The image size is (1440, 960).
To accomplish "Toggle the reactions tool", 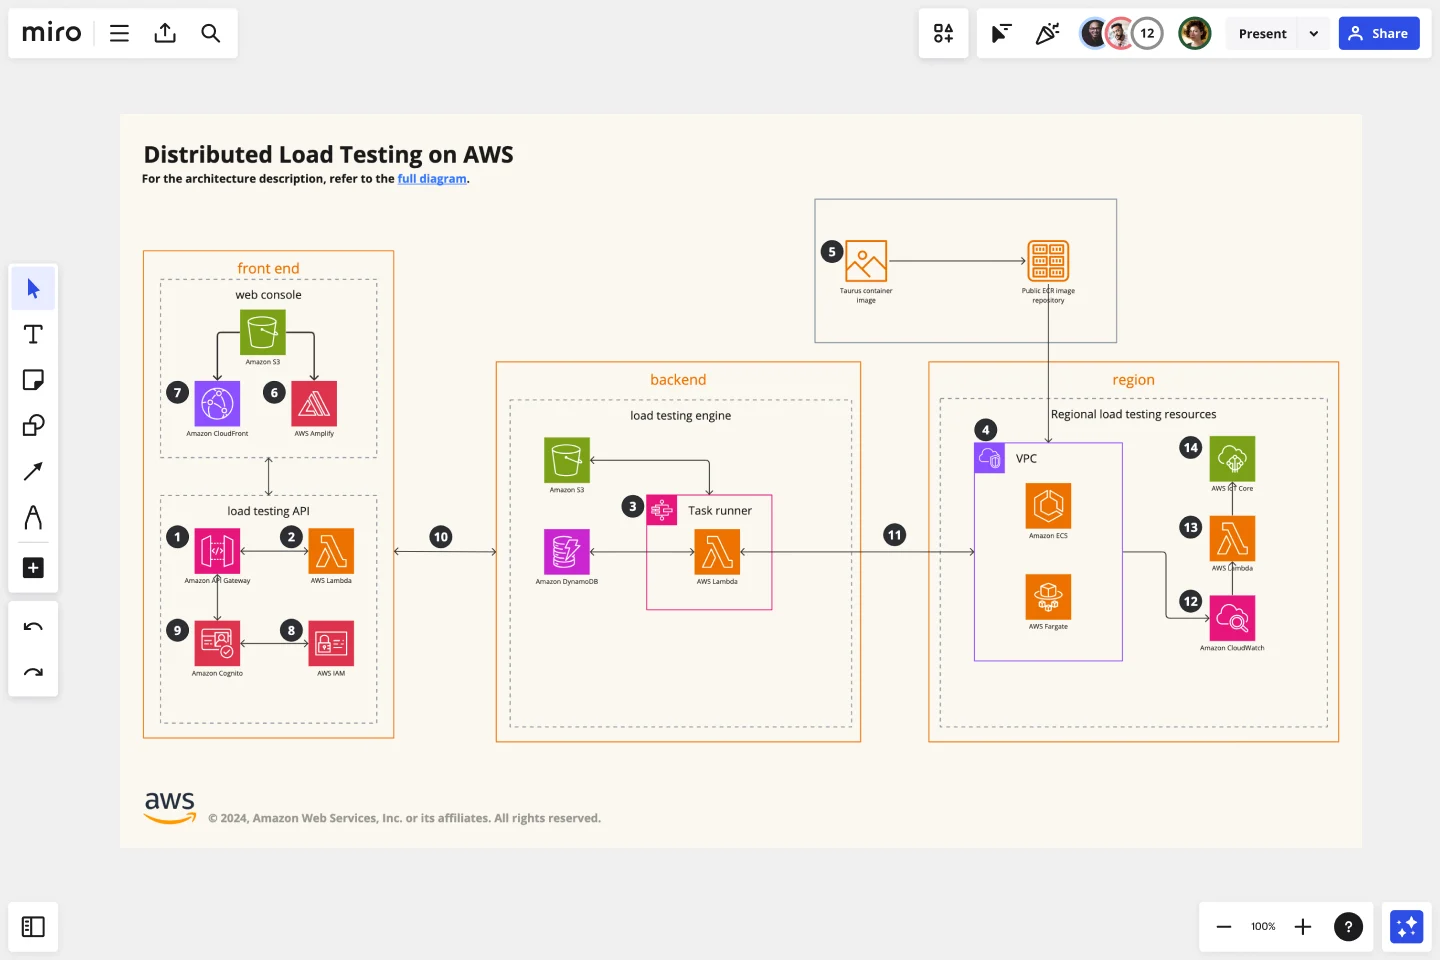I will click(x=1047, y=33).
